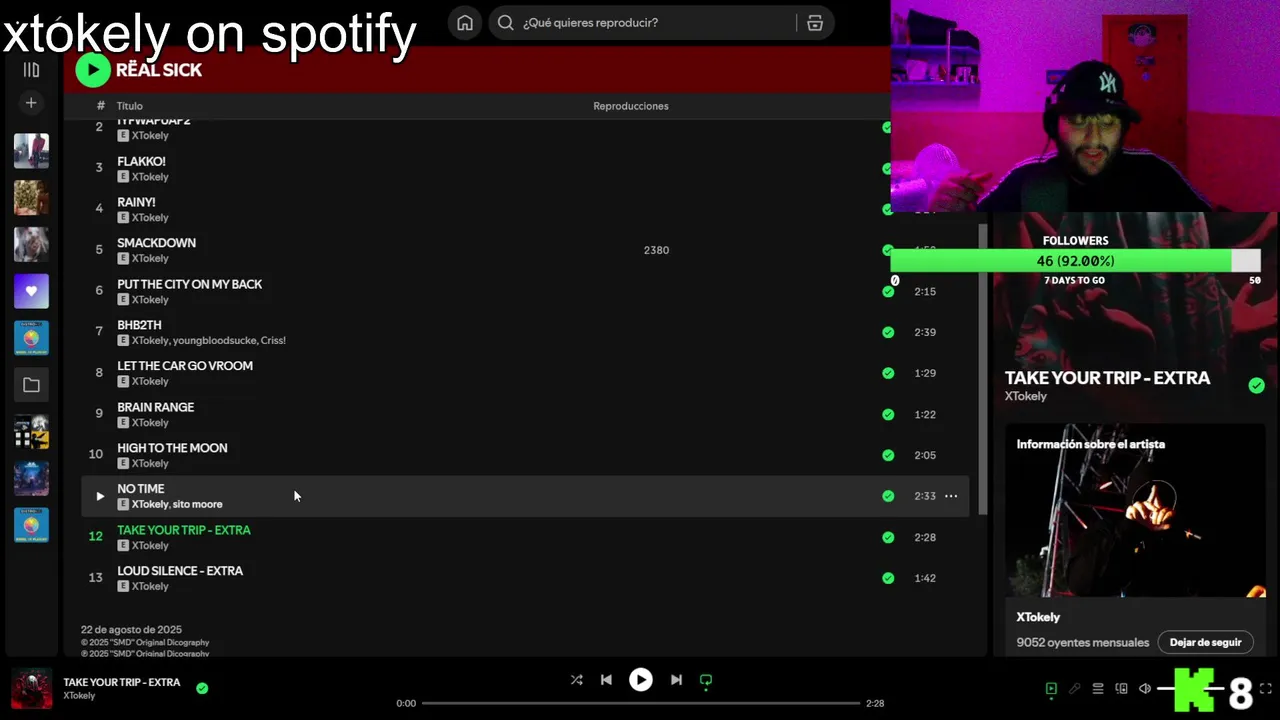Collapse the library sidebar icon
This screenshot has height=720, width=1280.
[x=31, y=70]
